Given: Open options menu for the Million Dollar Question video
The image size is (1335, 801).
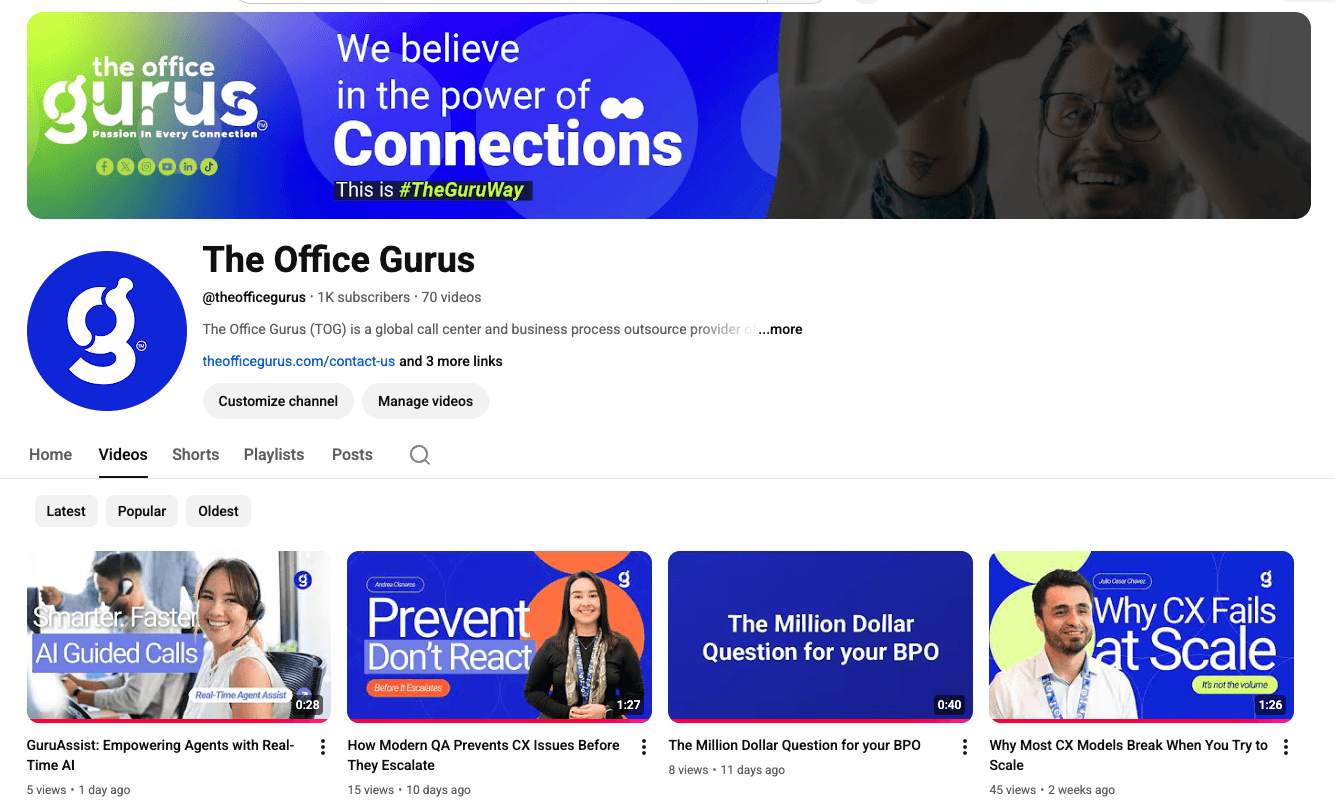Looking at the screenshot, I should point(964,746).
